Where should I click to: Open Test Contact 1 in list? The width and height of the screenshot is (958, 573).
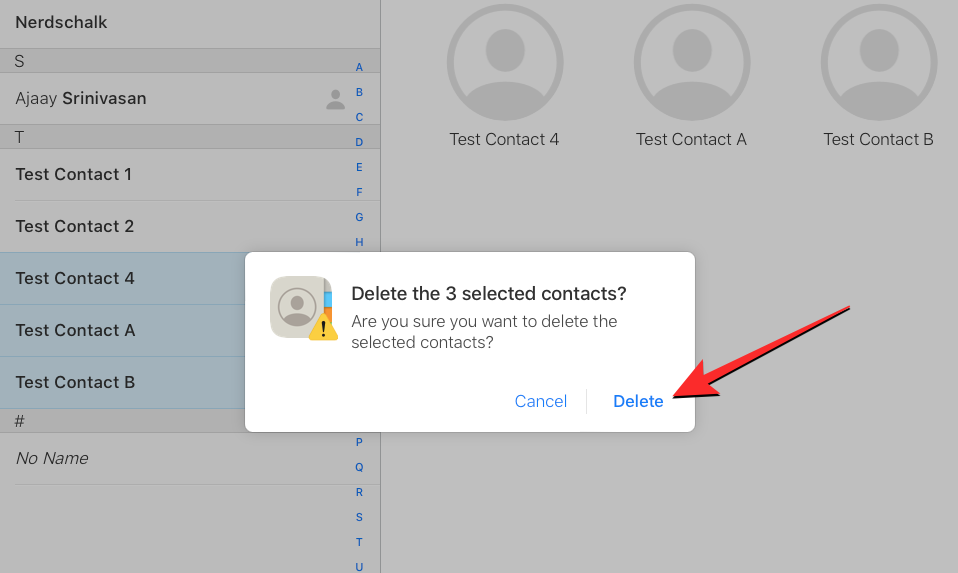(74, 175)
